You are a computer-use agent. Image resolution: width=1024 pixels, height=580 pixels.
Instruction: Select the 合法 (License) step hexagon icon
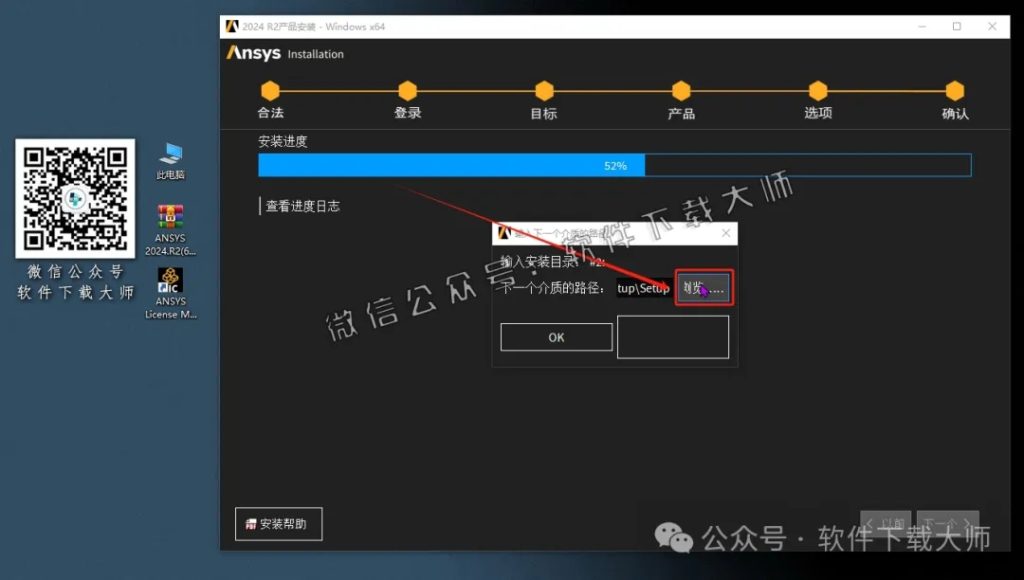[x=270, y=88]
